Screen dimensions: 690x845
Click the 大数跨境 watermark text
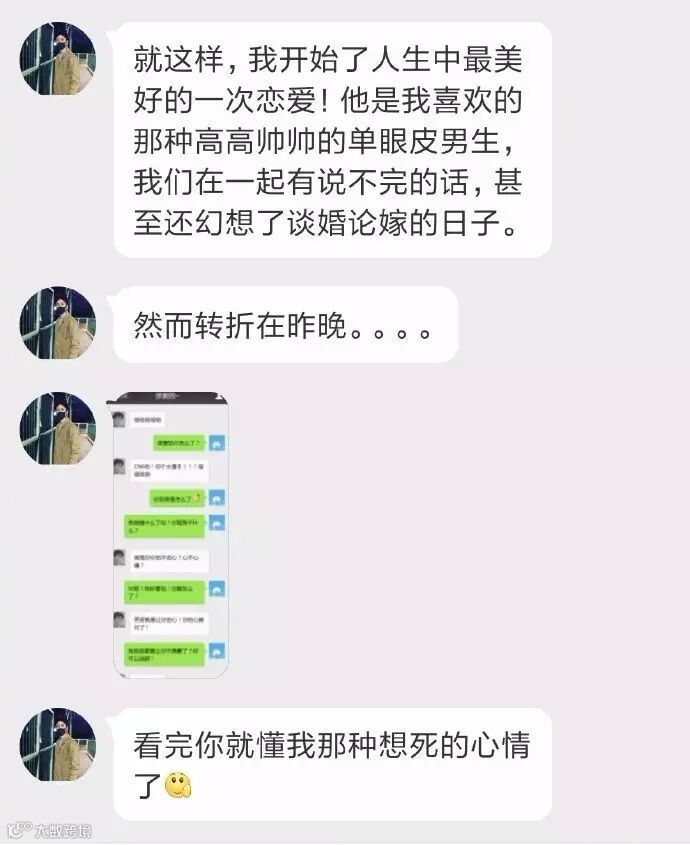[x=63, y=830]
